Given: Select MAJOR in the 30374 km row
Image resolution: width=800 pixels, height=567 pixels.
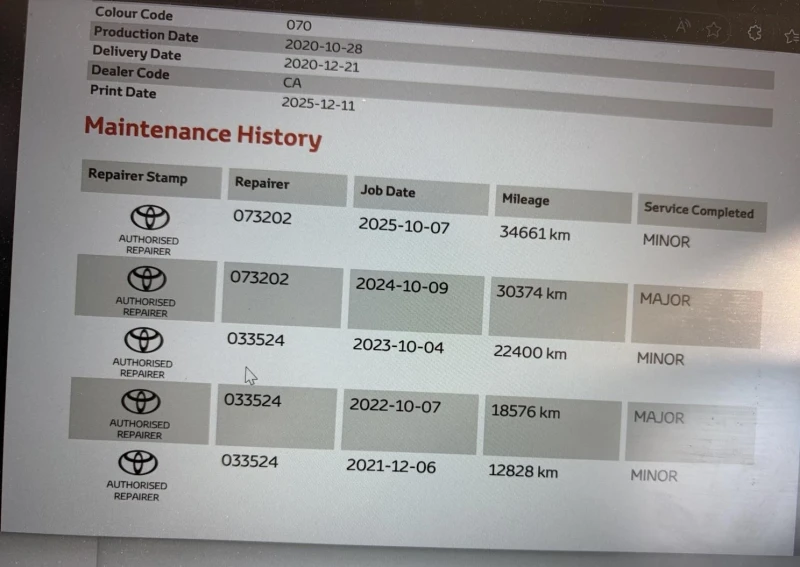Looking at the screenshot, I should 665,300.
